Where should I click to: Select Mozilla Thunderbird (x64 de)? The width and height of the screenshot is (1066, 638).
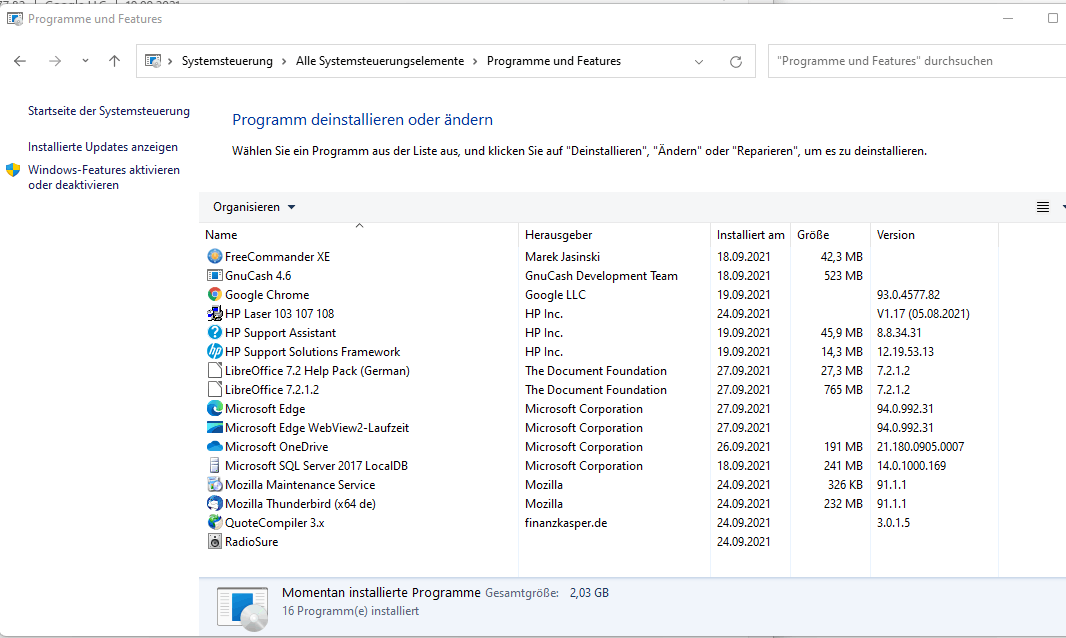[x=300, y=504]
